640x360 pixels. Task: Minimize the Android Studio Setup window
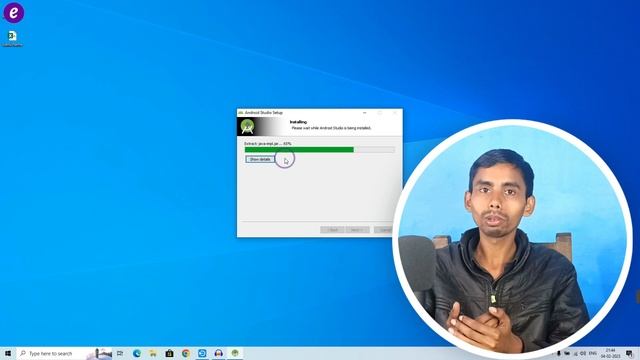[x=364, y=113]
